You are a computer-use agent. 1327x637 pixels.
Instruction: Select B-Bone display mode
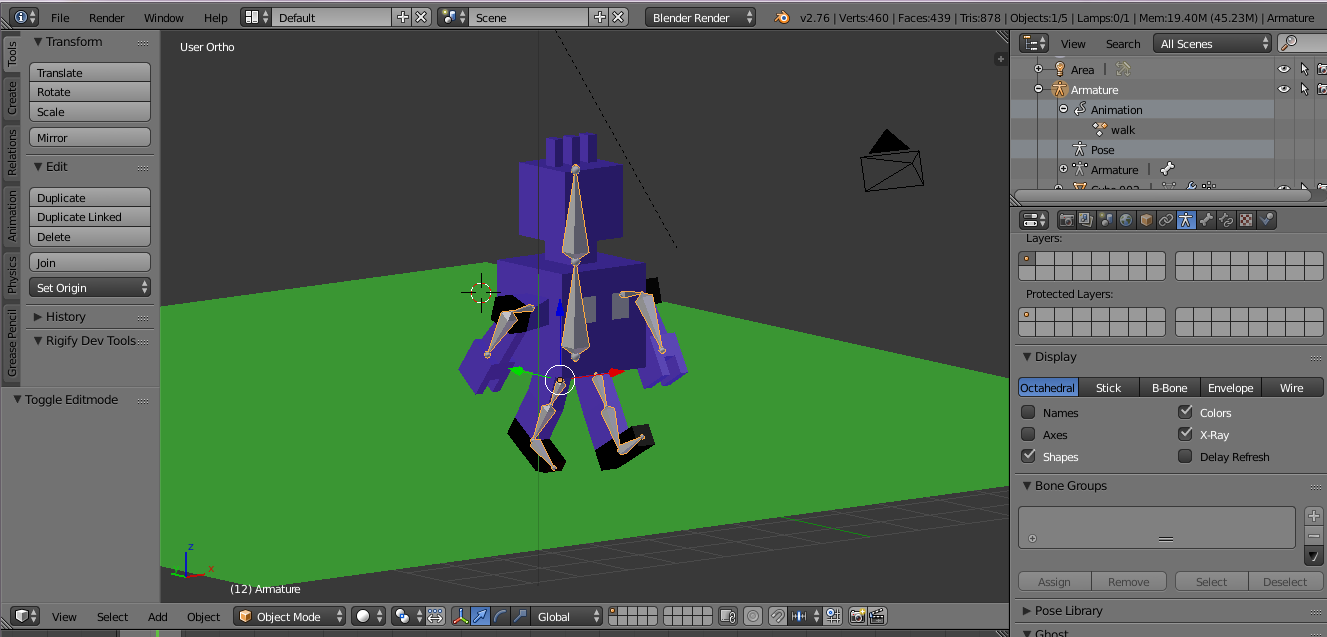1169,388
